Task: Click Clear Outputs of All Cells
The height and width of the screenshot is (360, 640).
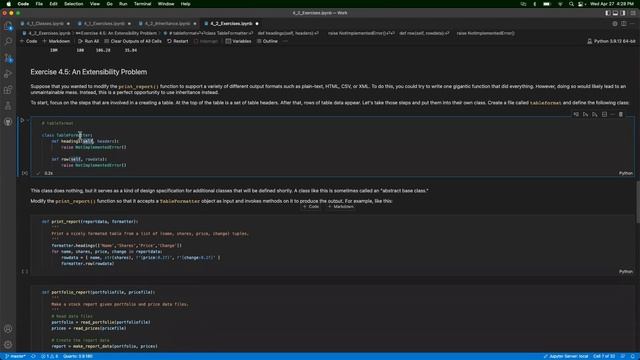Action: click(x=133, y=41)
